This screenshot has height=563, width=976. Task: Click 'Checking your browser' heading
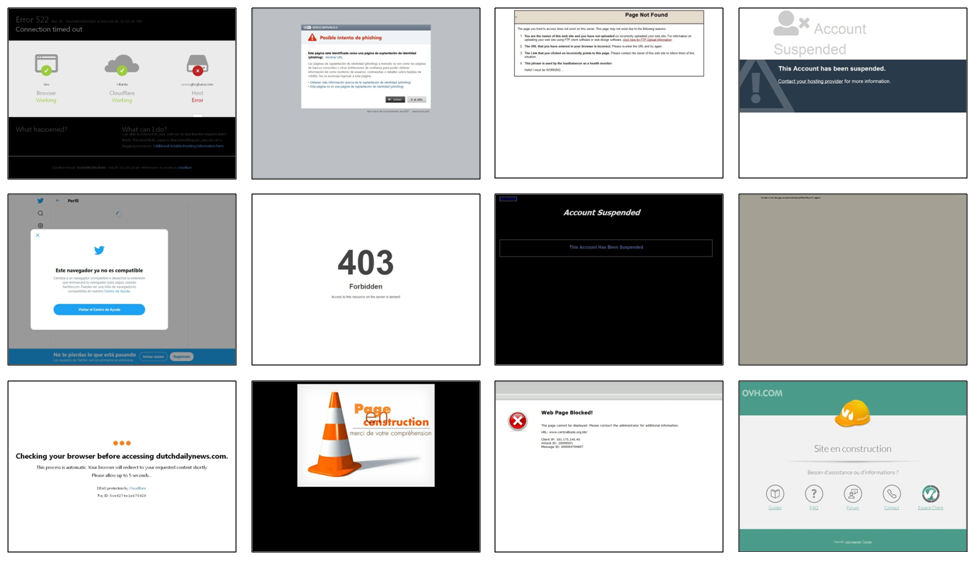[x=122, y=457]
